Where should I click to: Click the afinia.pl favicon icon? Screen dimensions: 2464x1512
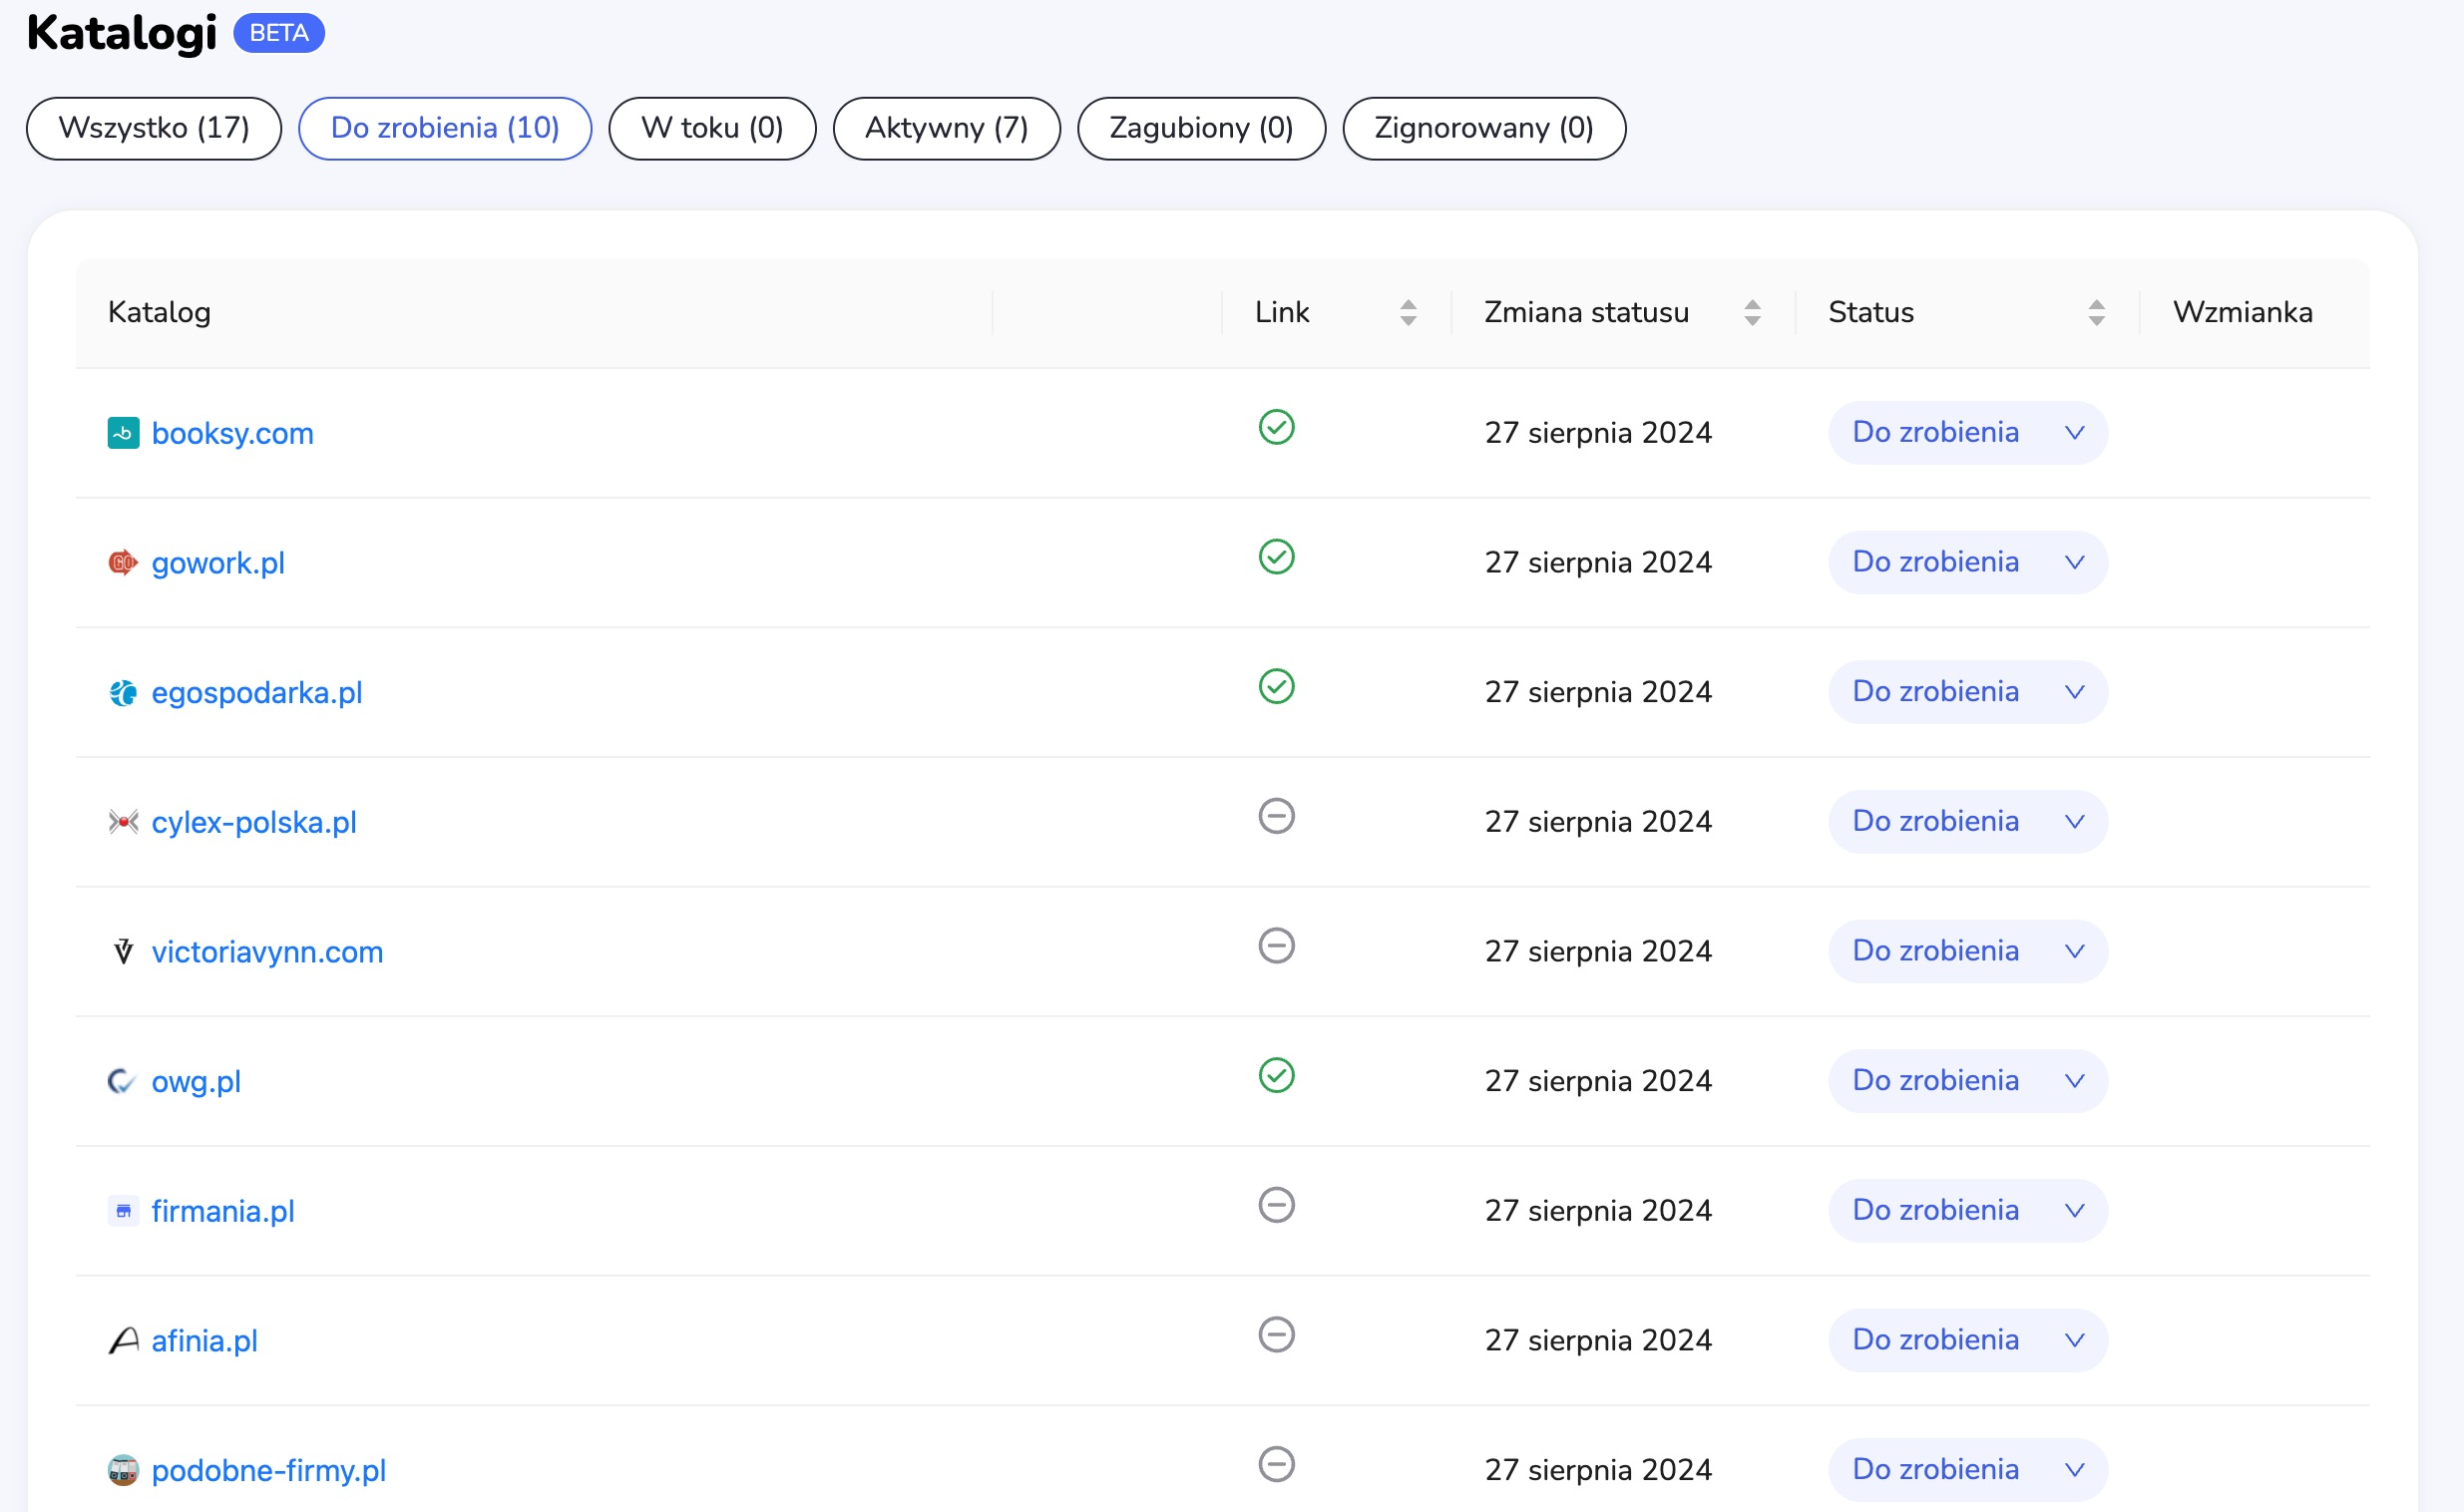123,1341
